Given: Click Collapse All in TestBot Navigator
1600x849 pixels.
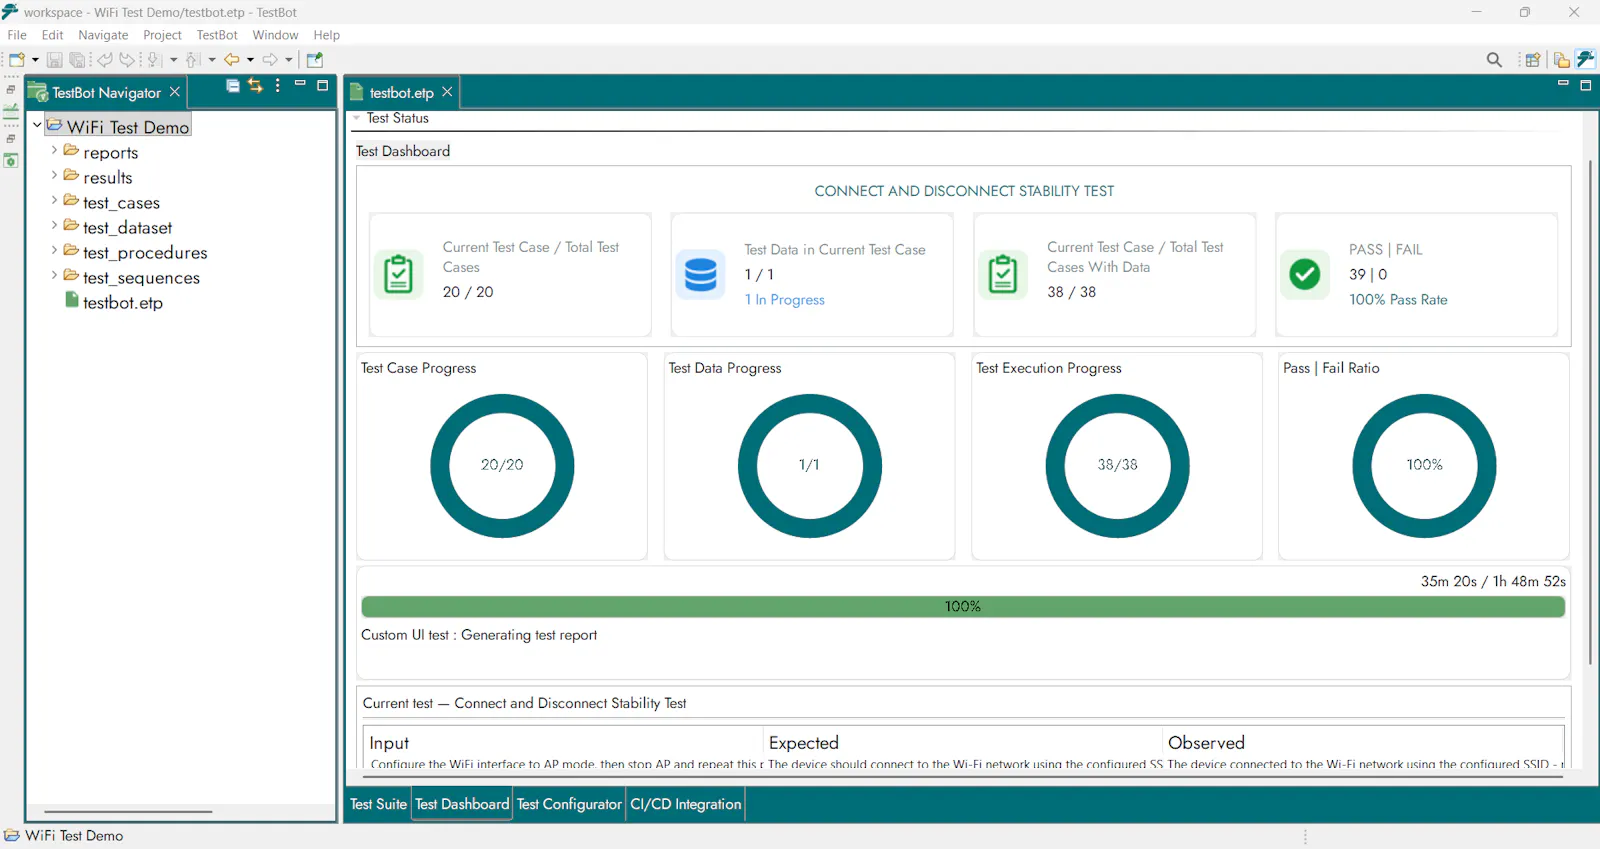Looking at the screenshot, I should click(x=233, y=86).
